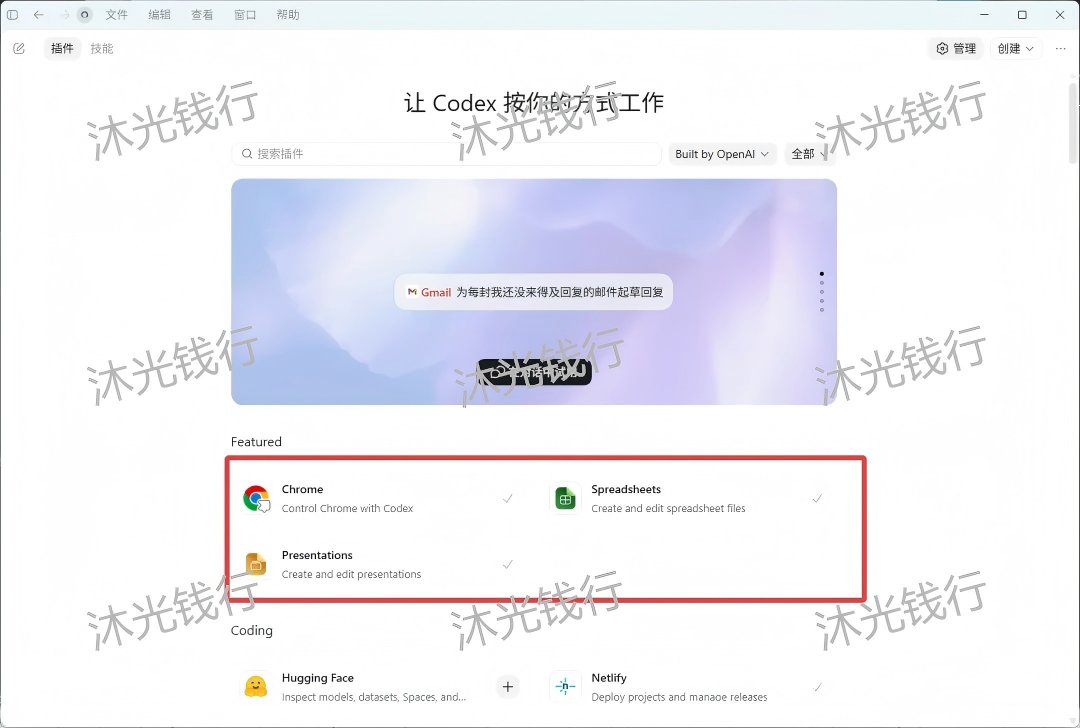The width and height of the screenshot is (1080, 728).
Task: Click 'Control Chrome with Codex' description
Action: [347, 508]
